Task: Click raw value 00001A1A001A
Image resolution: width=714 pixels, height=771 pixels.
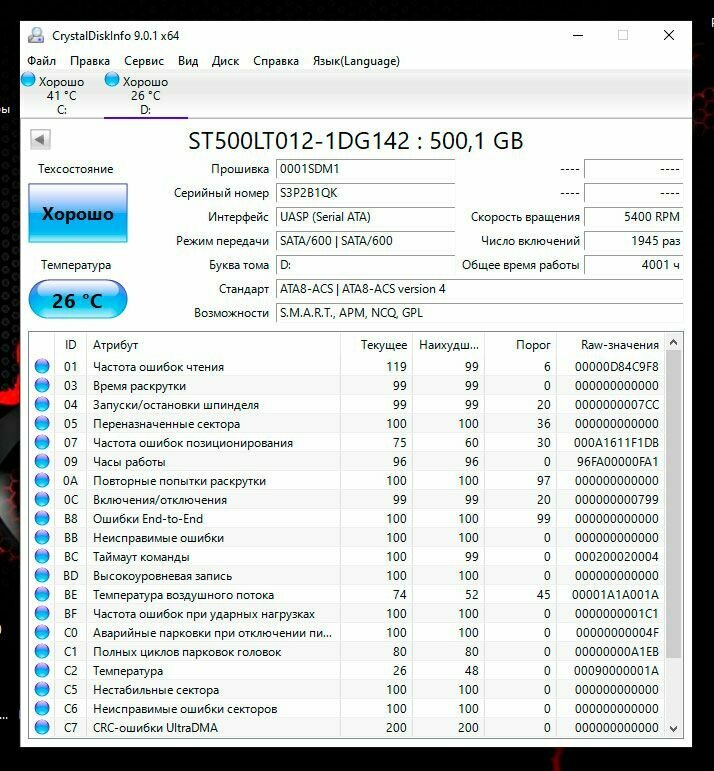Action: [615, 595]
